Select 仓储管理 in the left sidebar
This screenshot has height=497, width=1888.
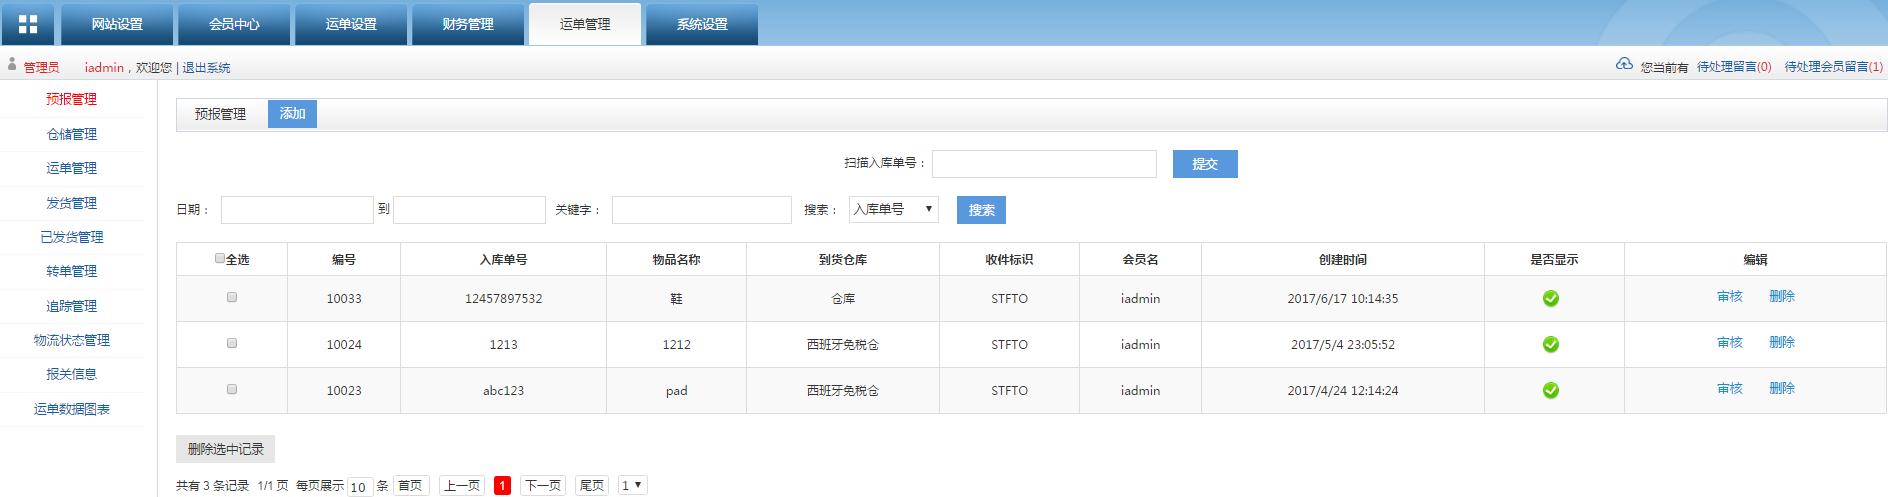click(x=72, y=134)
